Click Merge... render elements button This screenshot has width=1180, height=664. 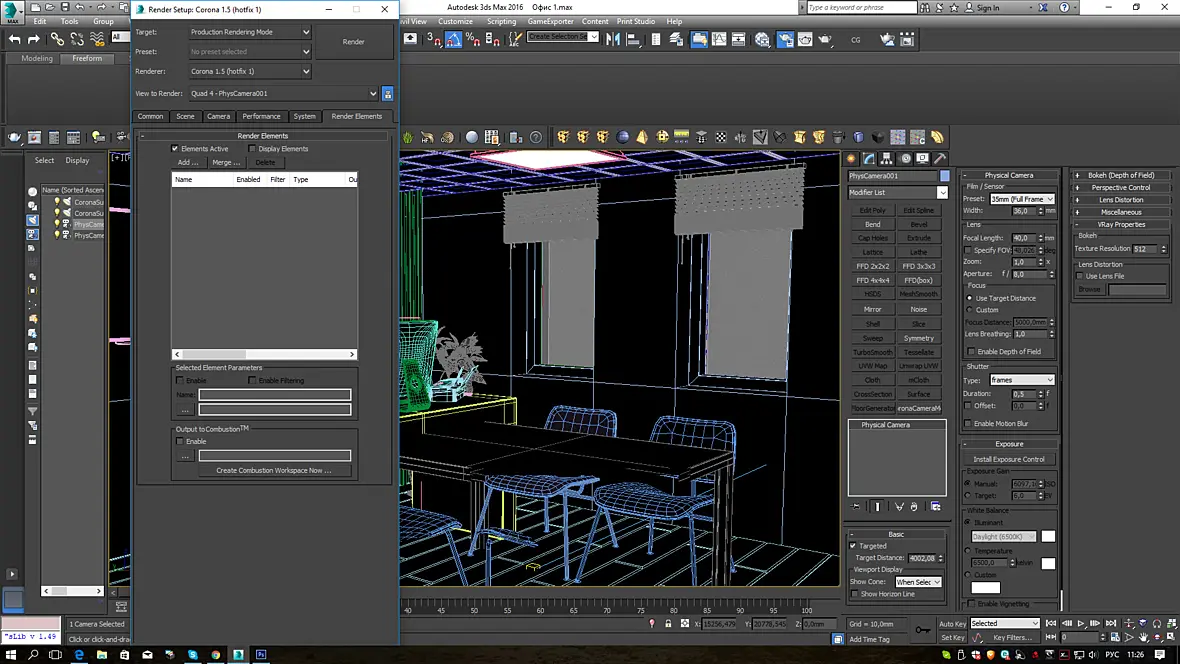coord(226,163)
